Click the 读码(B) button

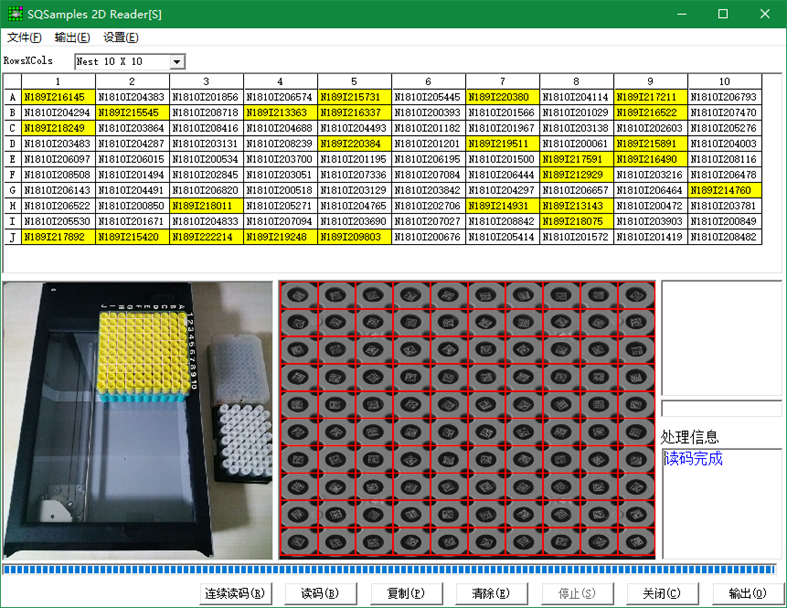coord(320,593)
